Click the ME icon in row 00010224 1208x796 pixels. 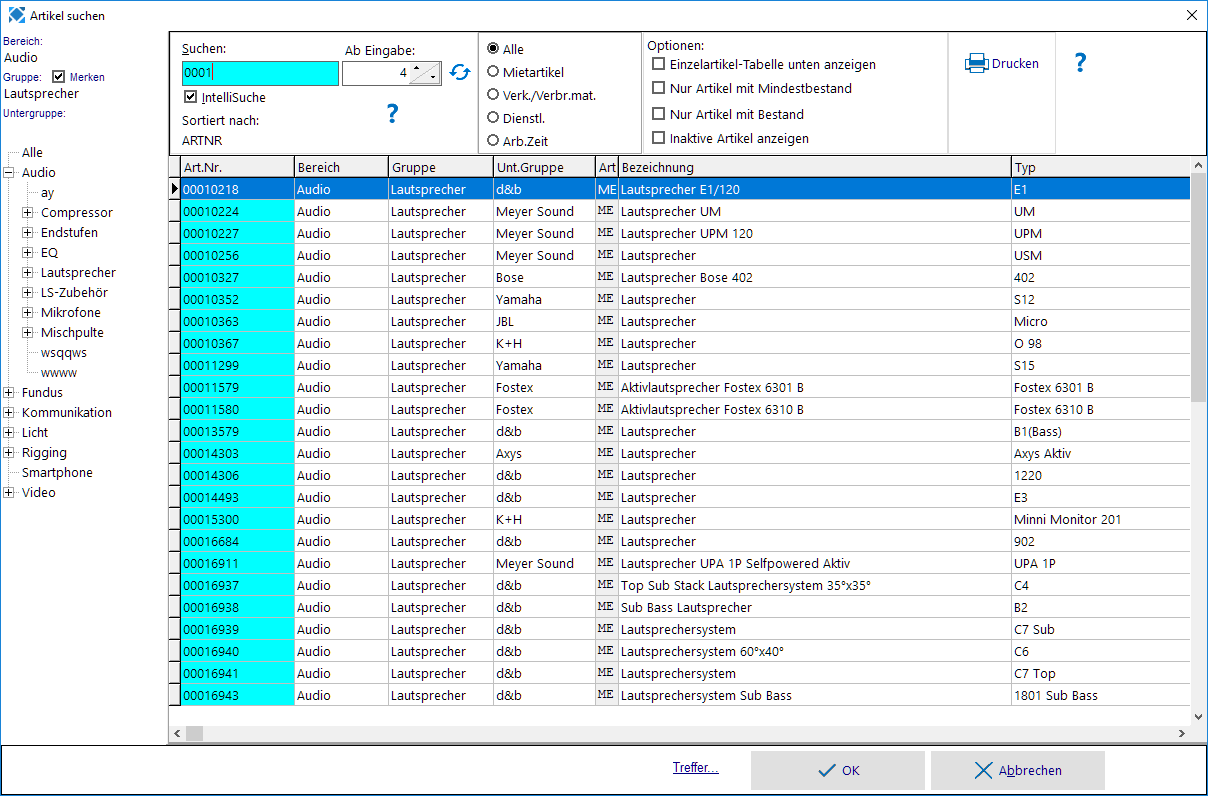605,211
